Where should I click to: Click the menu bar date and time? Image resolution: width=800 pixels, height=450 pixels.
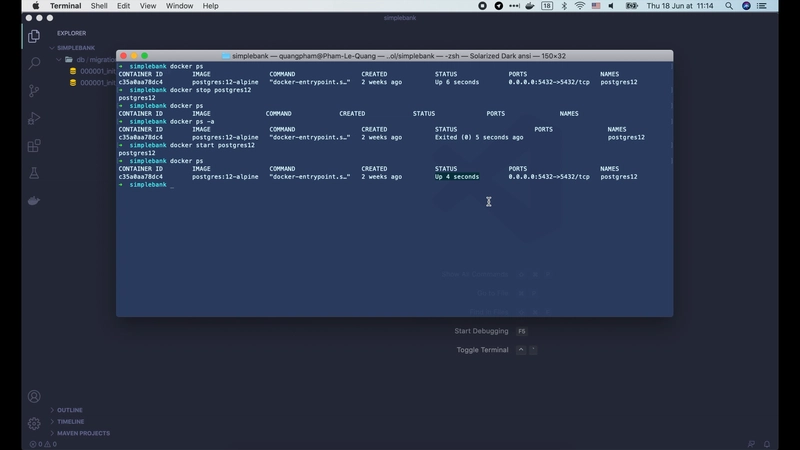click(x=680, y=6)
